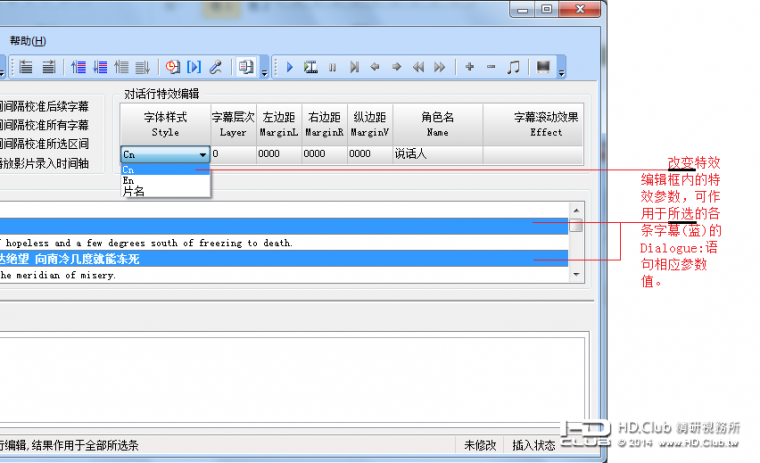Pause the video playback

tap(332, 67)
